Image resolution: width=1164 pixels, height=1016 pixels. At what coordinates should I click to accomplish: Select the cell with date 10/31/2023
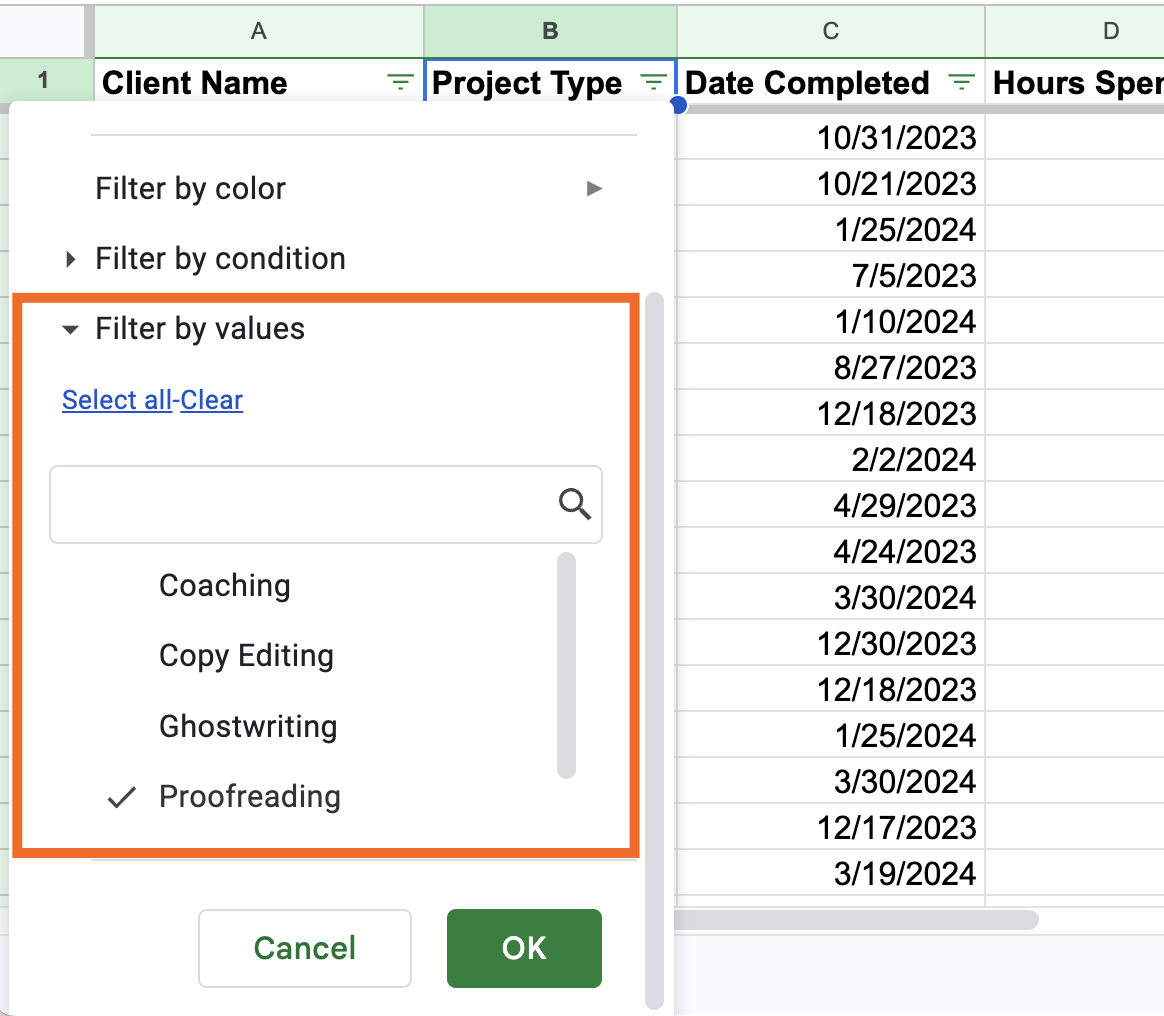pos(831,137)
